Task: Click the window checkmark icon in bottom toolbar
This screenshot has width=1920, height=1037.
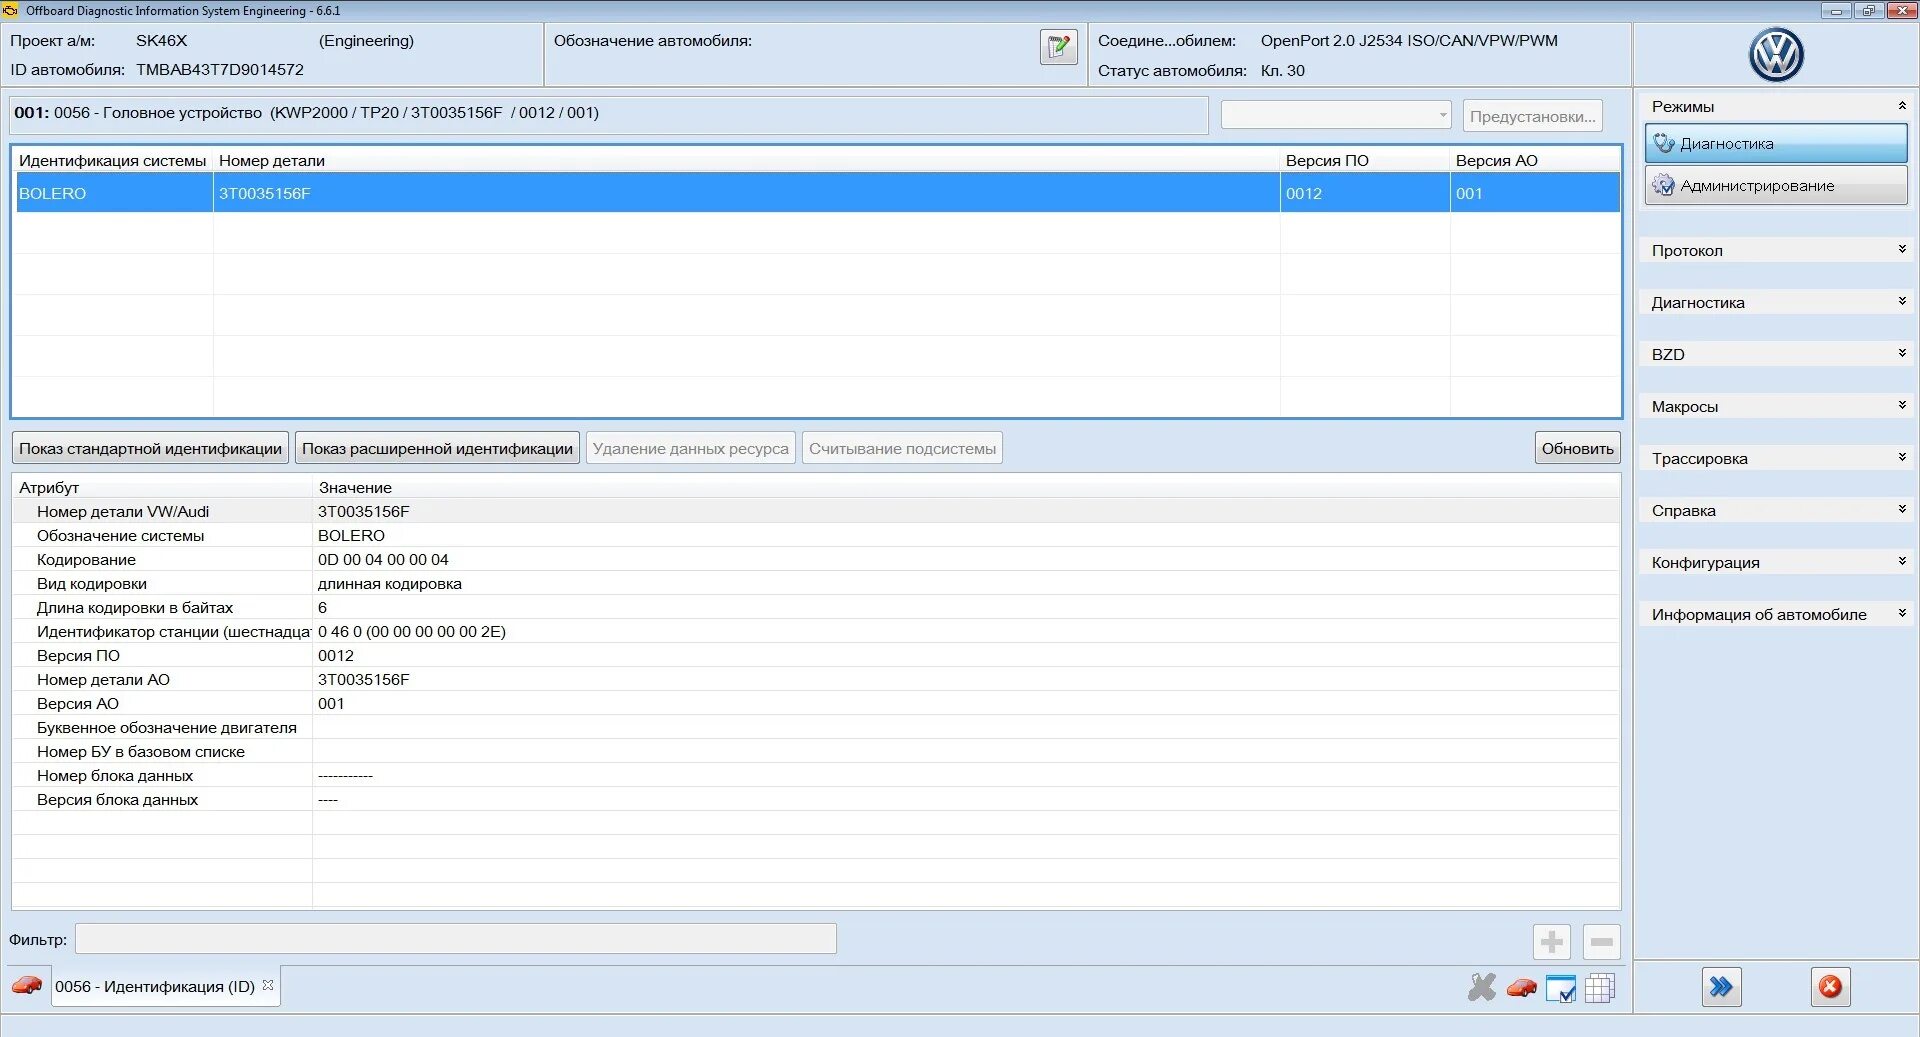Action: click(x=1561, y=988)
